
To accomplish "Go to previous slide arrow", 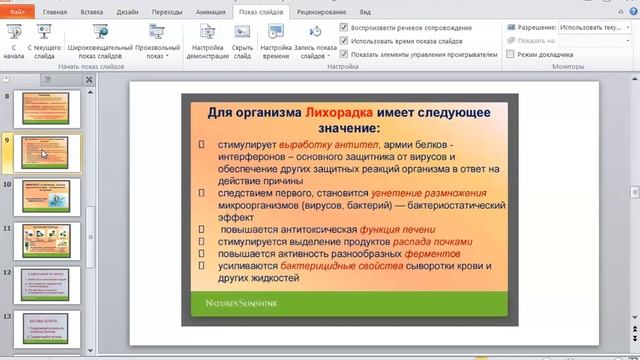I will pyautogui.click(x=635, y=329).
